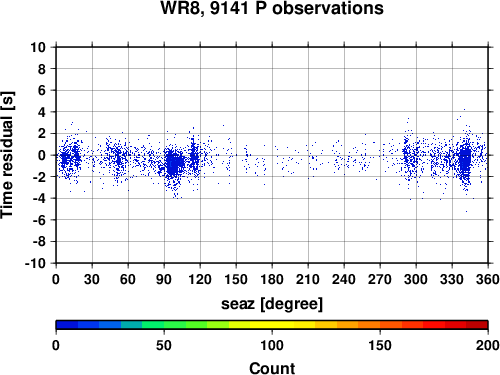Click the y-axis tick label 10

(38, 47)
